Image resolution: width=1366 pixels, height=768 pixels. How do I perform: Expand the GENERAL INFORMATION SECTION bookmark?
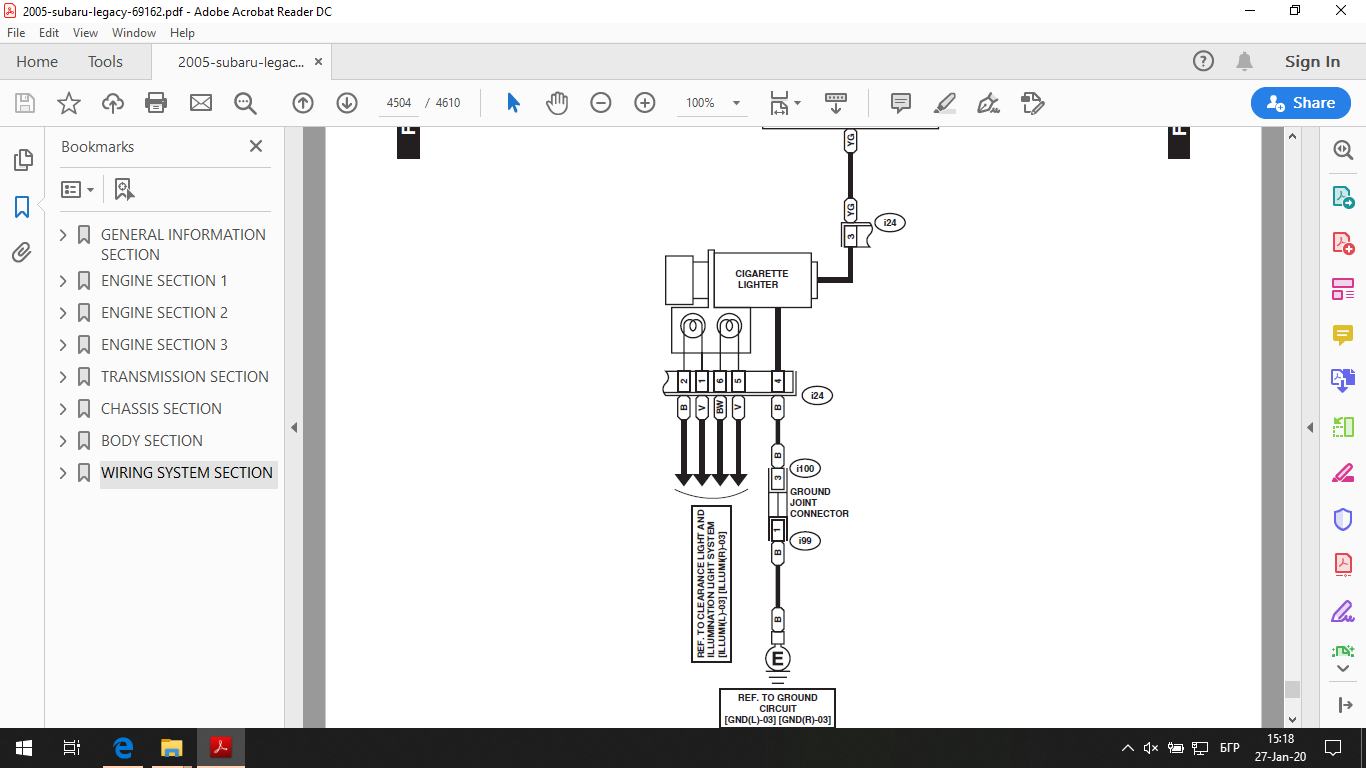pos(64,235)
